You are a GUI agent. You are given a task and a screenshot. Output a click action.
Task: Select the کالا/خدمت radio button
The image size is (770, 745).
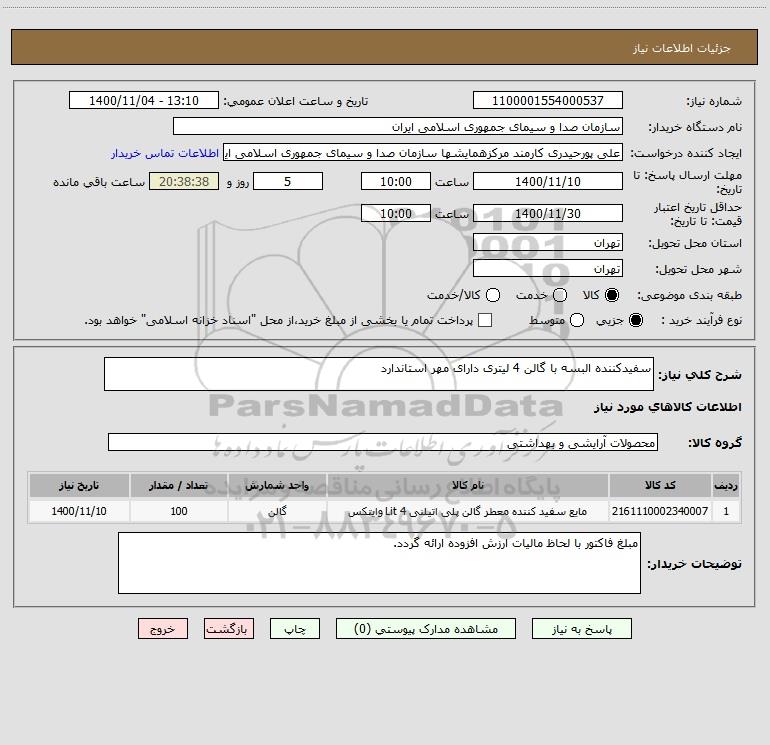tap(493, 295)
